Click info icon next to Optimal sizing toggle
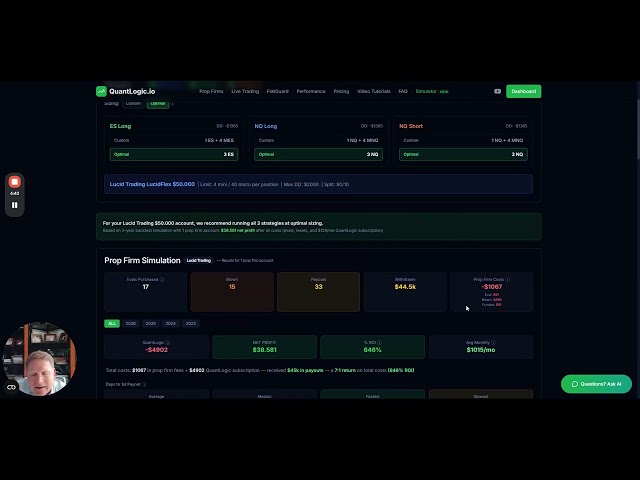Image resolution: width=640 pixels, height=480 pixels. tap(172, 104)
